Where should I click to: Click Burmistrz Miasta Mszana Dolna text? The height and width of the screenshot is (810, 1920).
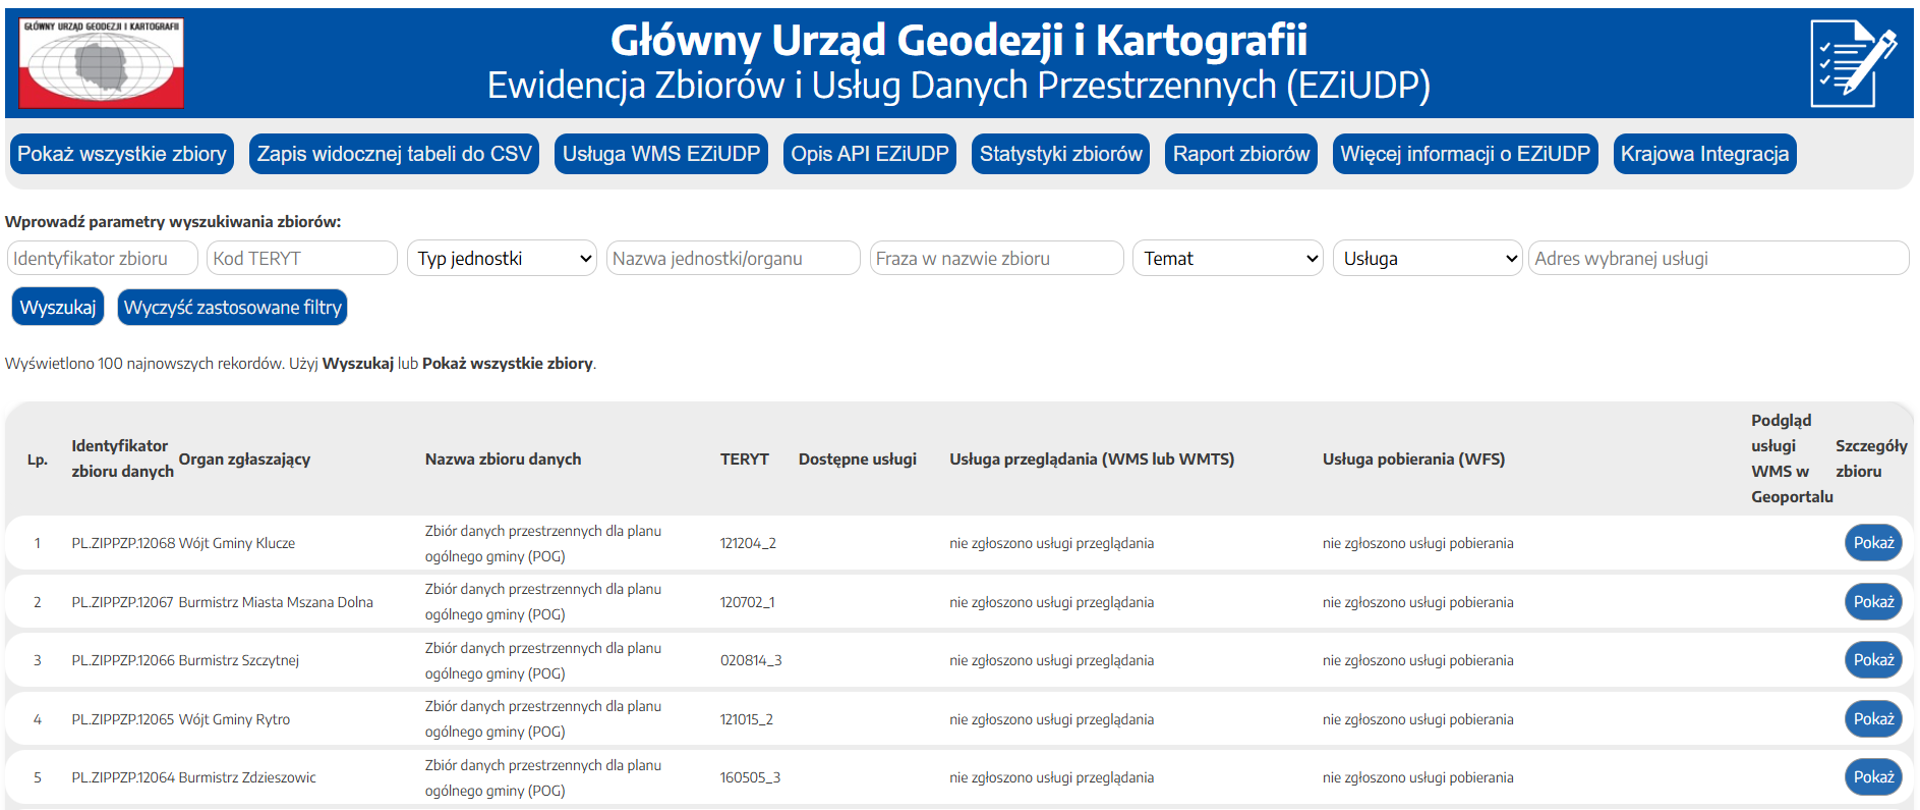276,602
